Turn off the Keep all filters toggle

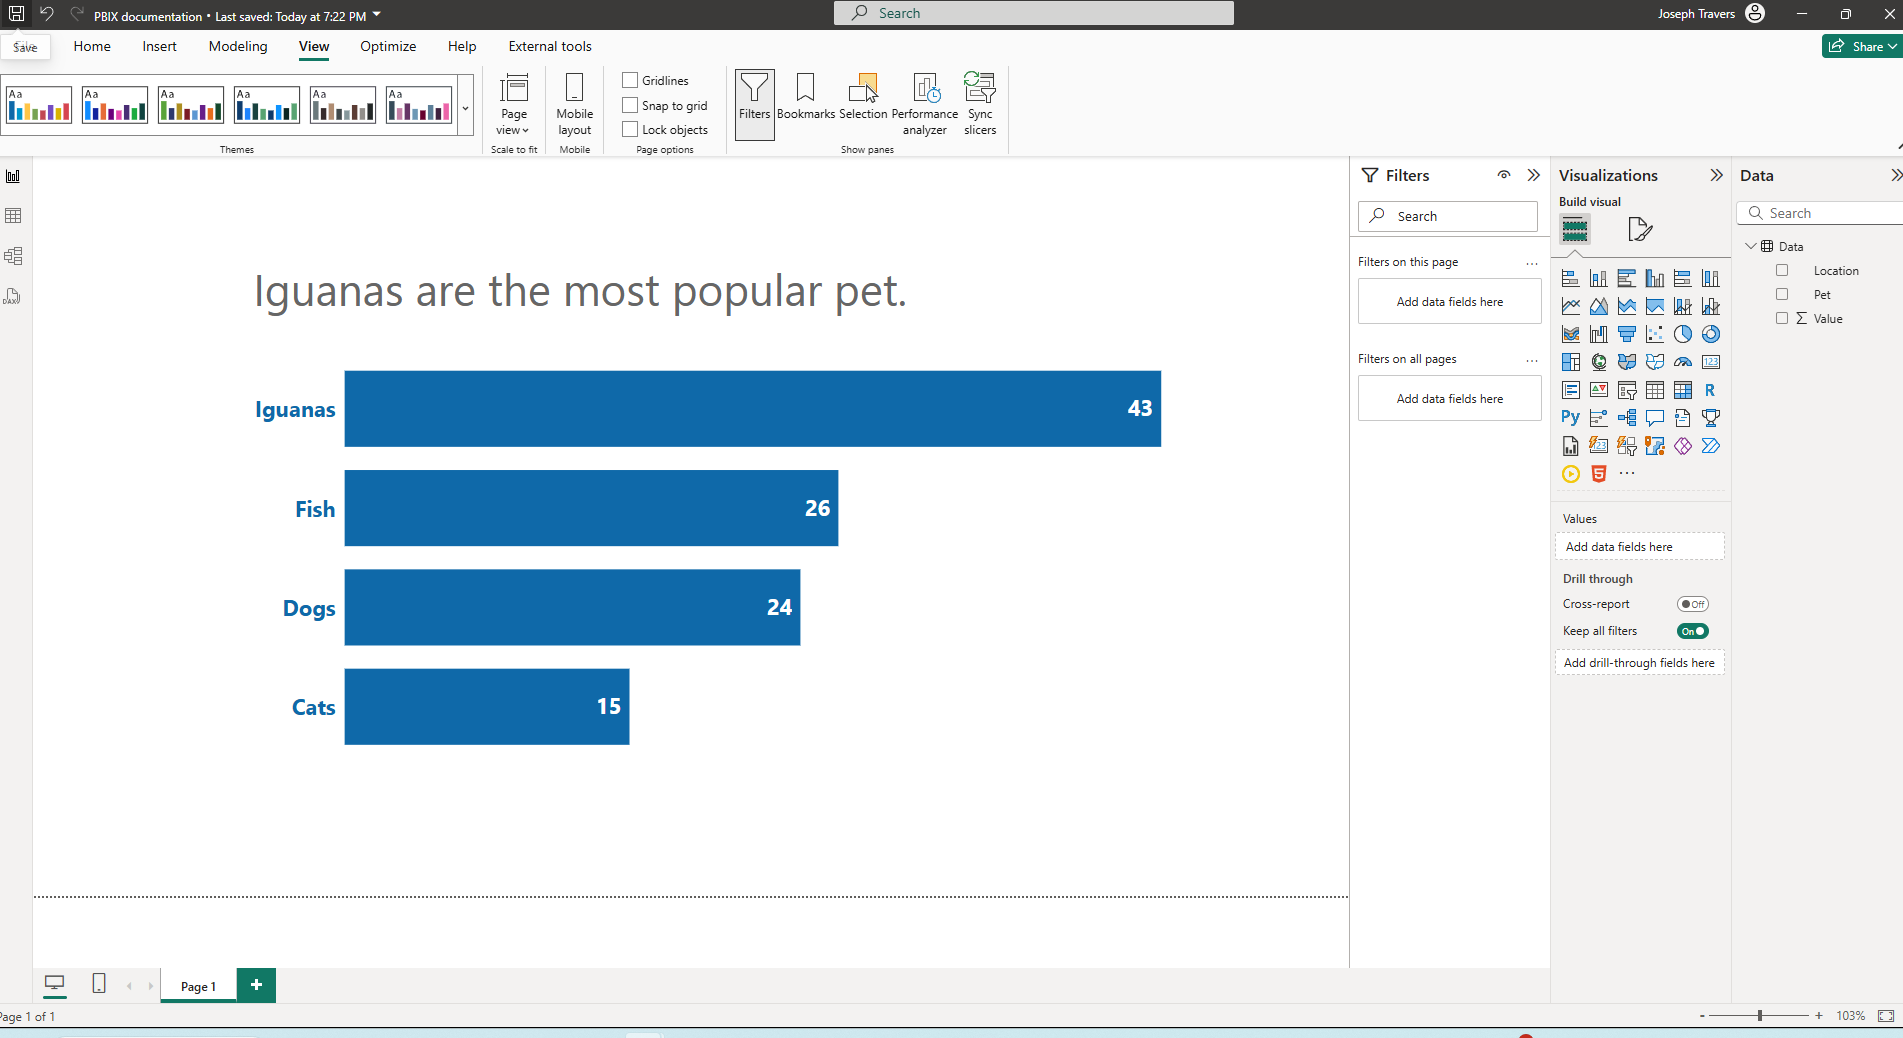1692,631
